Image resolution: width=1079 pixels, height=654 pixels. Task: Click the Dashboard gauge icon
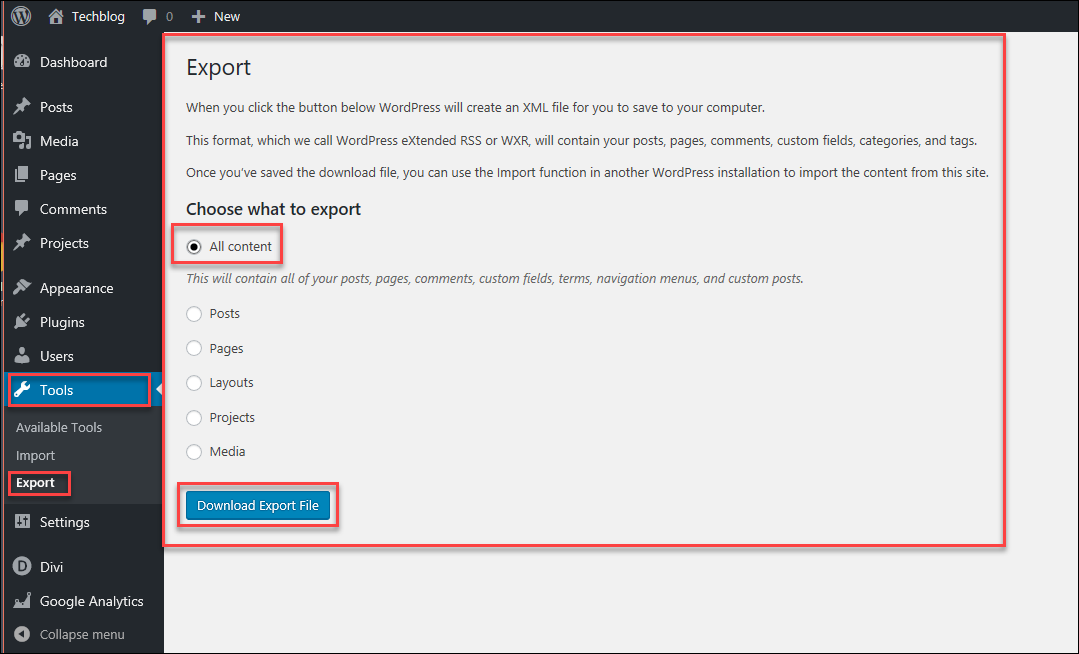[x=22, y=61]
